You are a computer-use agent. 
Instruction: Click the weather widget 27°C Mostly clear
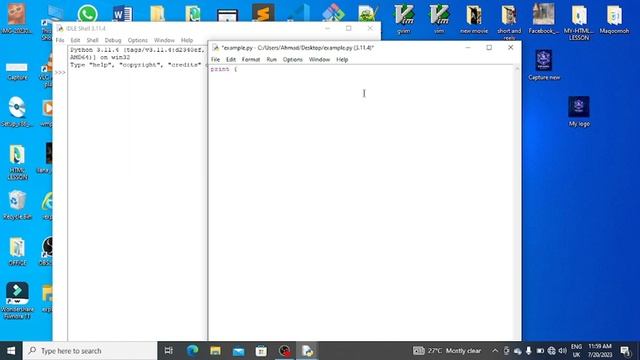pos(447,351)
